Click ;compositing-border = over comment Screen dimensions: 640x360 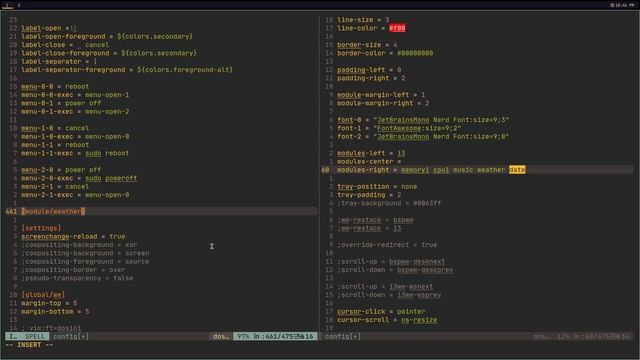tap(73, 270)
